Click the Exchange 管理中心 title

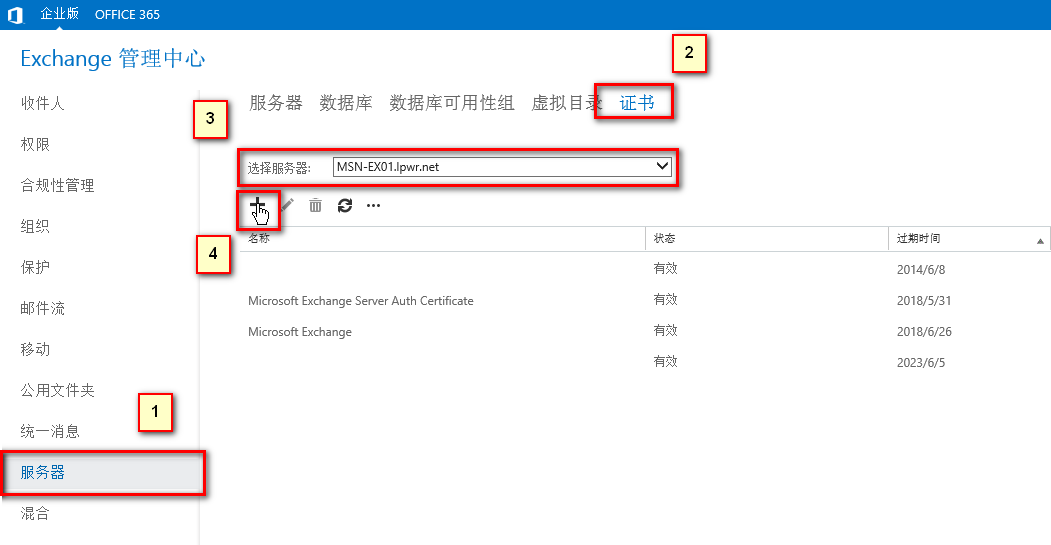[113, 58]
